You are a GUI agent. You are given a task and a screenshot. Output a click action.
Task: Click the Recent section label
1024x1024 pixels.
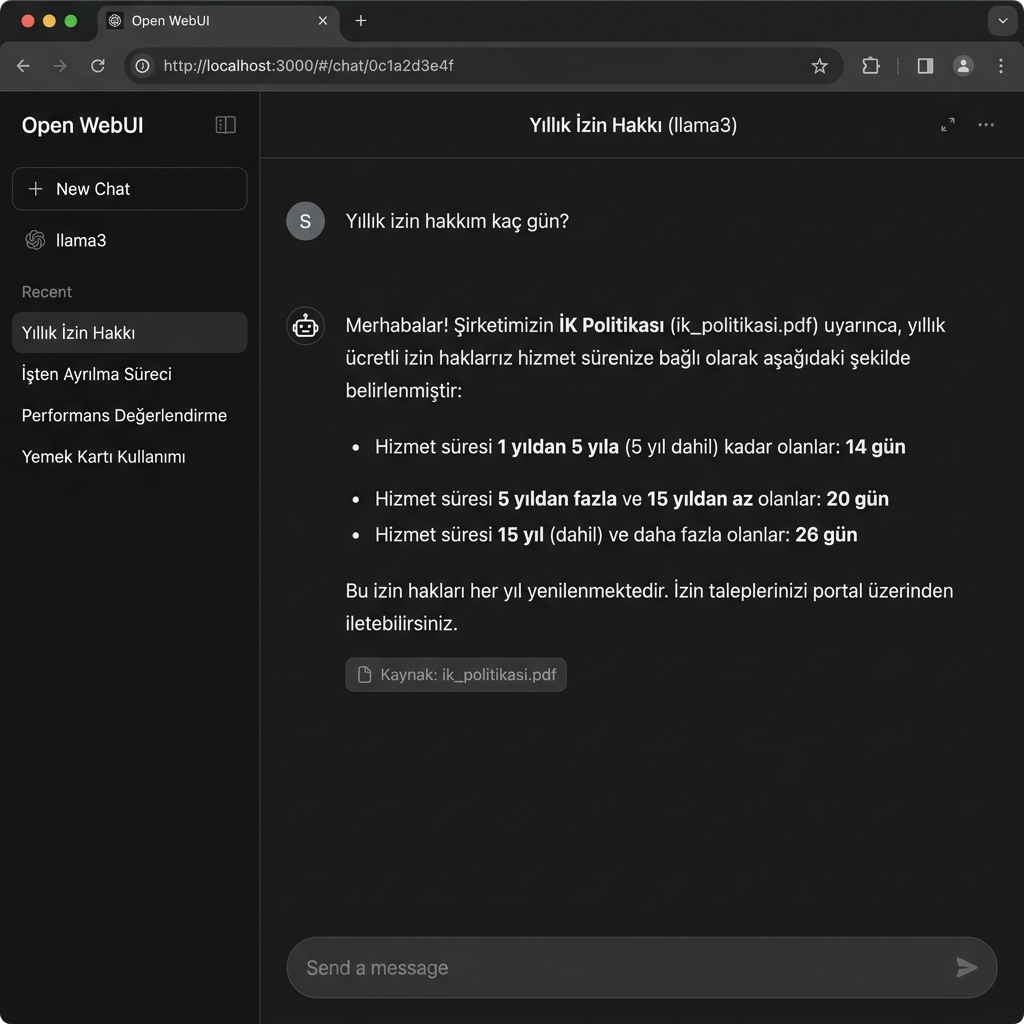tap(46, 292)
